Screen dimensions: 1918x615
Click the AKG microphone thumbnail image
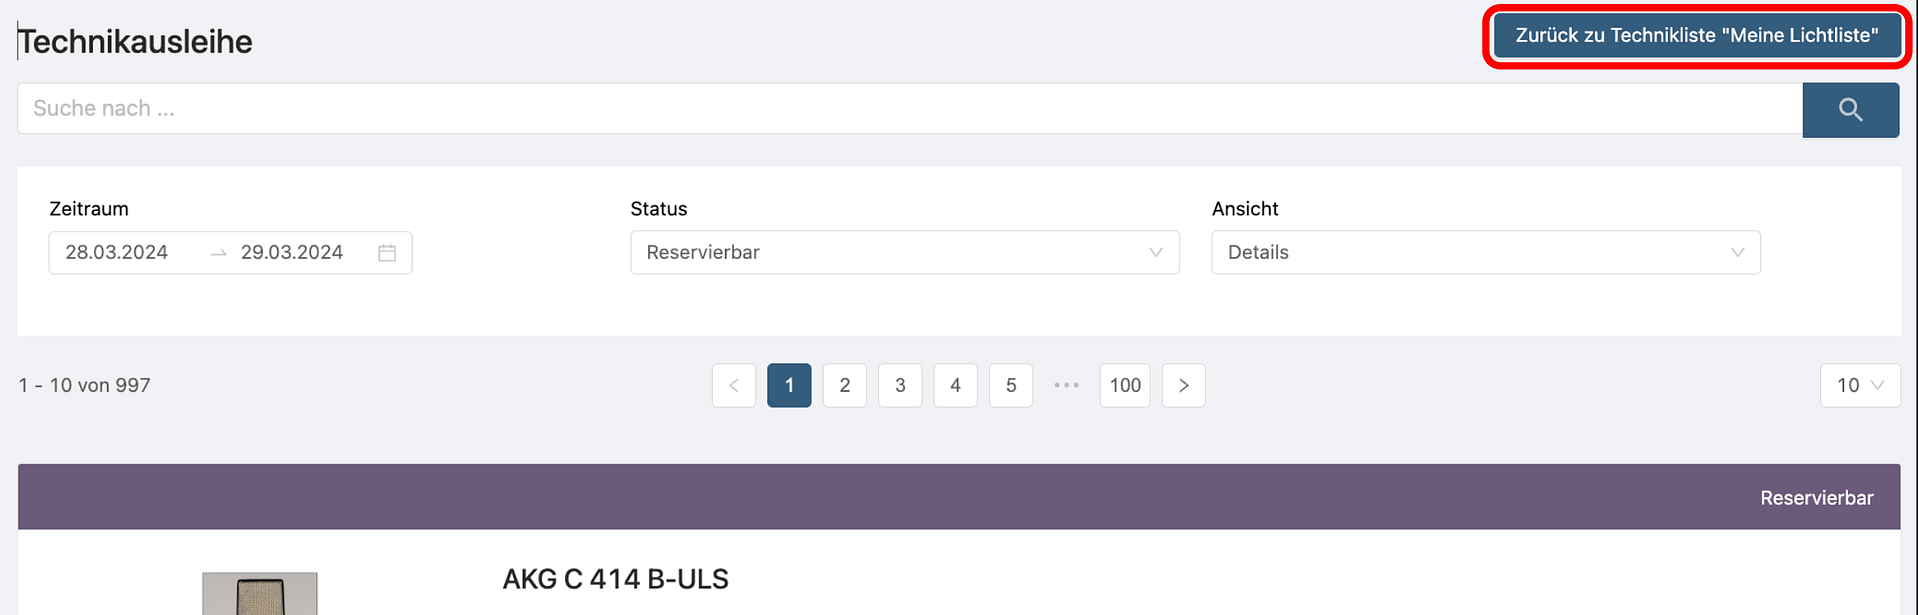click(260, 594)
